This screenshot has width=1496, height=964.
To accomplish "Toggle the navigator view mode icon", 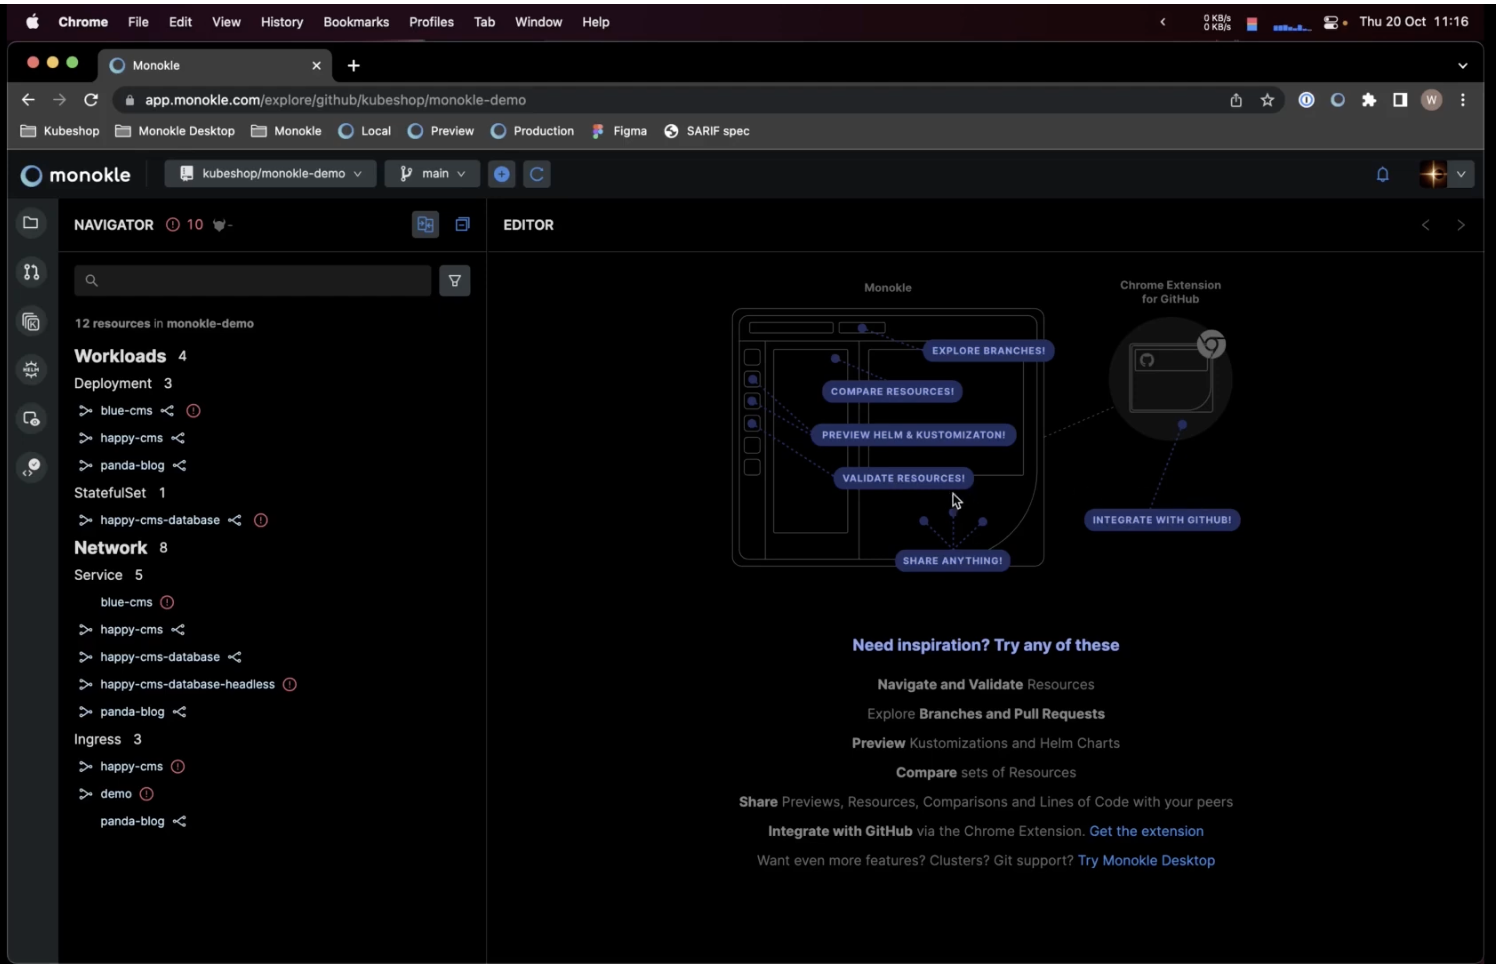I will pyautogui.click(x=425, y=225).
